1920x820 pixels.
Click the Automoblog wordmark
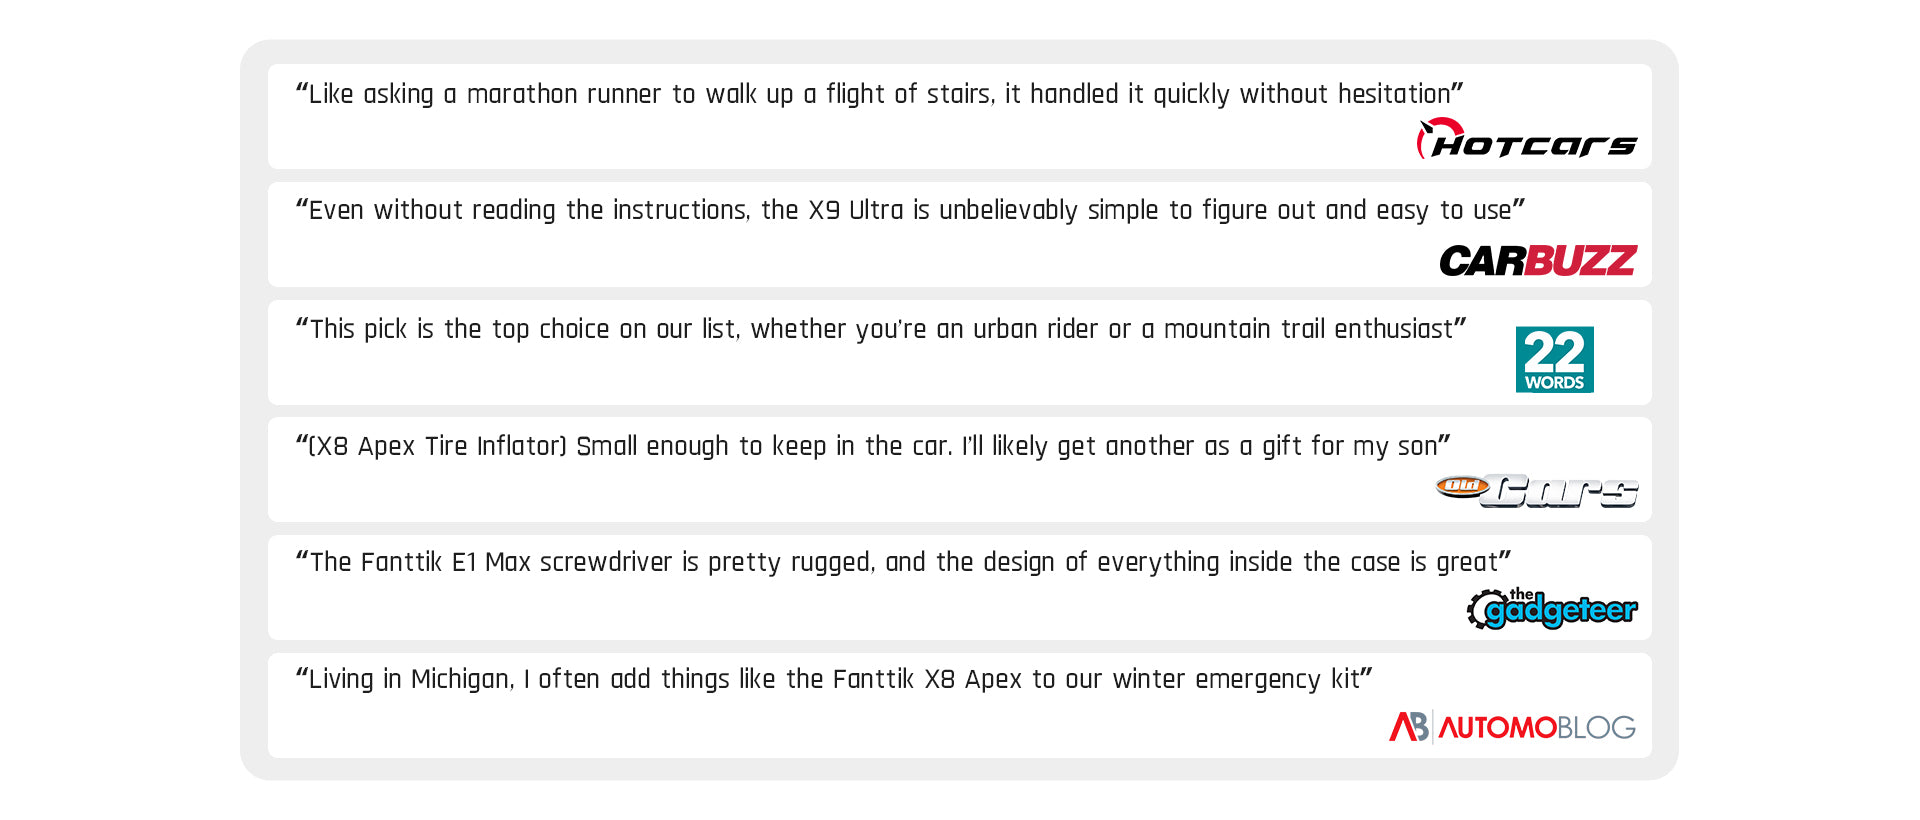1536,728
